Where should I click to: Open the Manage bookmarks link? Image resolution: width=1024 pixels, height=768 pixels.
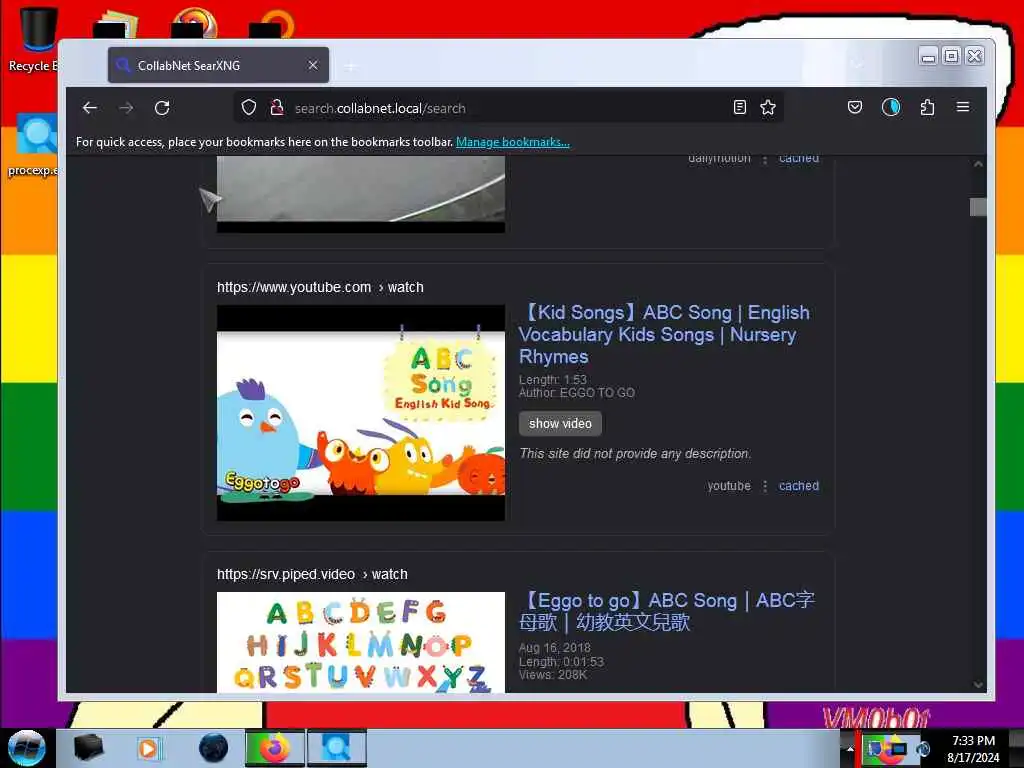[x=513, y=142]
